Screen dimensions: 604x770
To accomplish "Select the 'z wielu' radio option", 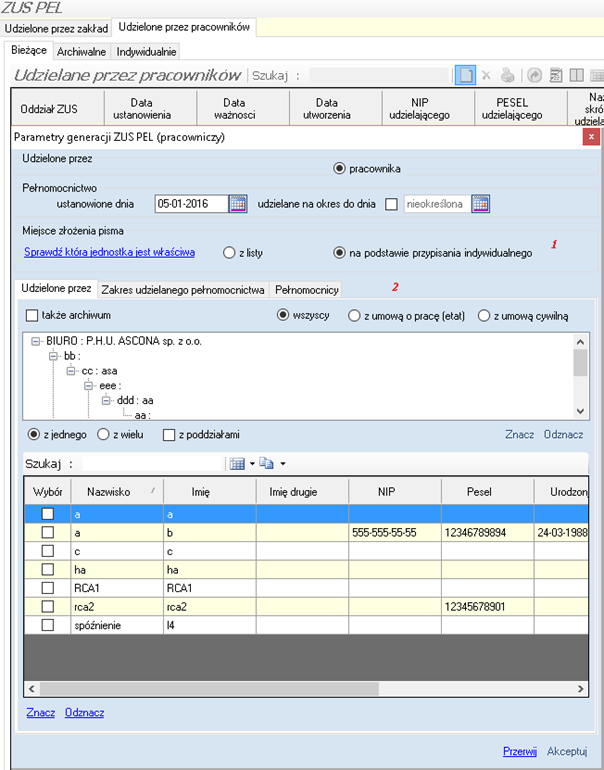I will pyautogui.click(x=103, y=435).
